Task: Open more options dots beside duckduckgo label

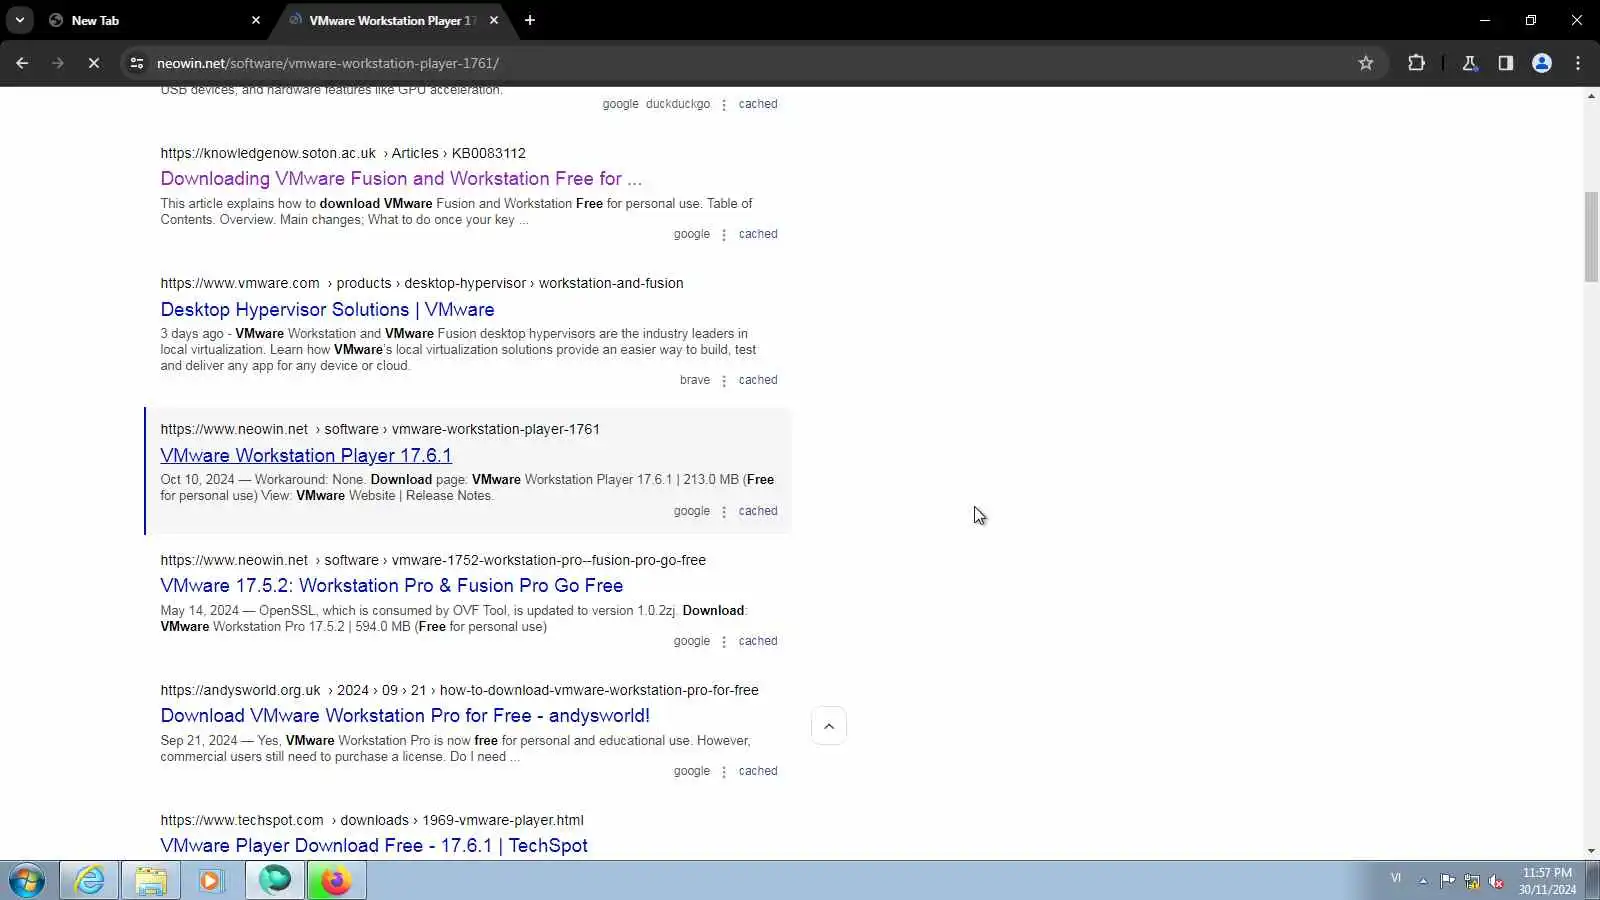Action: point(724,105)
